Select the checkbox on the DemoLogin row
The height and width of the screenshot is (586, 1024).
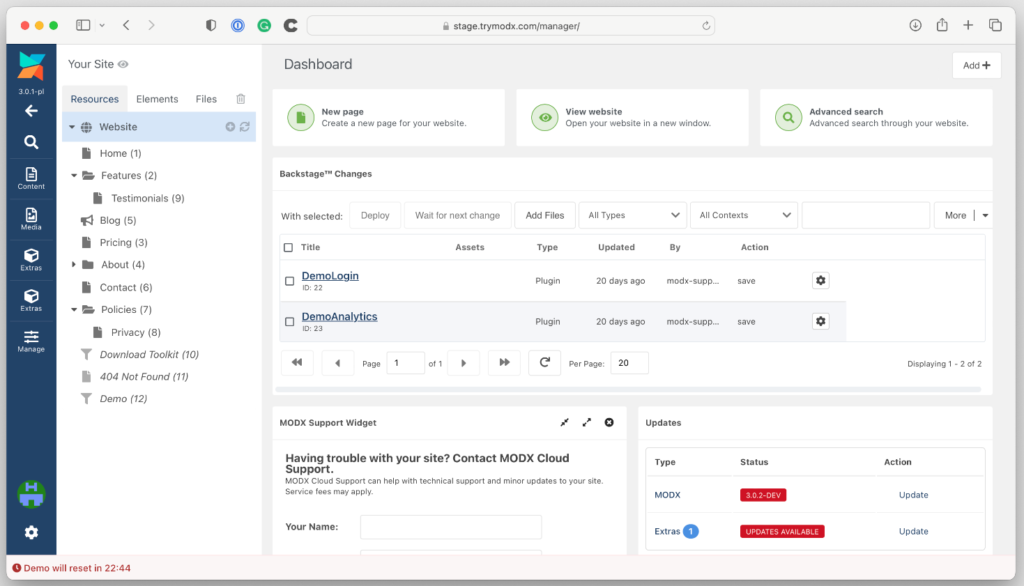[x=290, y=280]
